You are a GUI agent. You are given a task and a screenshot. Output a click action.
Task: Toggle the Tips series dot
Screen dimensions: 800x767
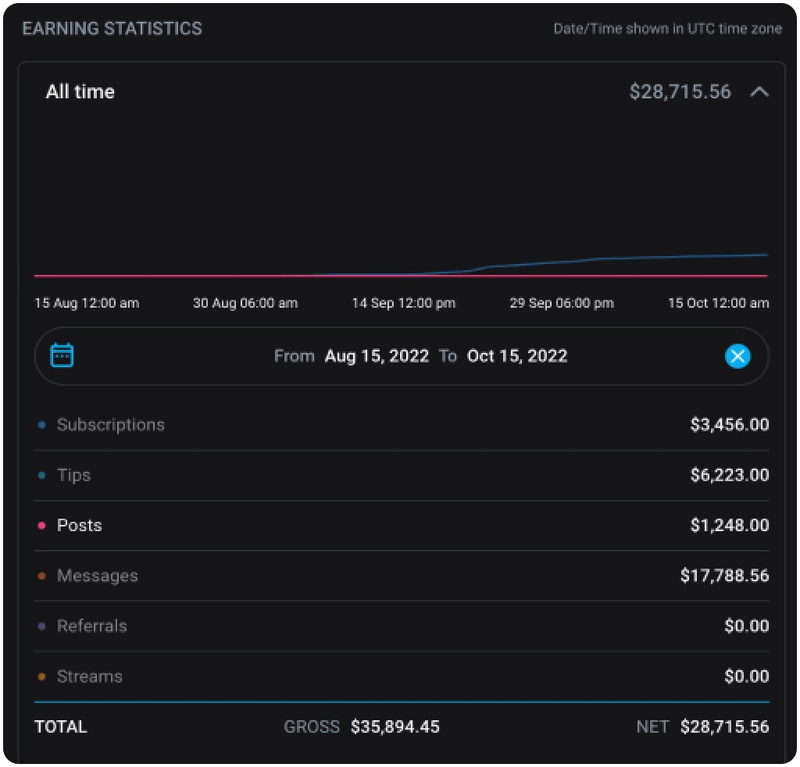[42, 476]
